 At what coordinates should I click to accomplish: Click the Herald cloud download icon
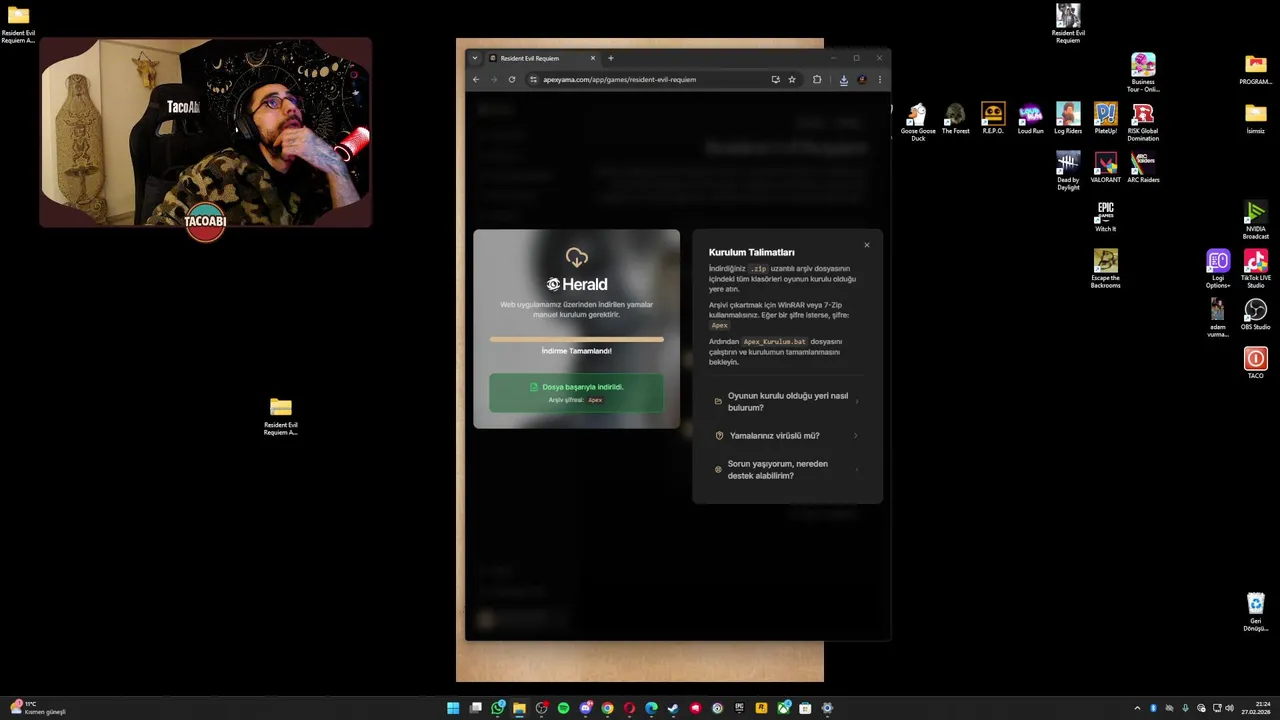pyautogui.click(x=576, y=257)
